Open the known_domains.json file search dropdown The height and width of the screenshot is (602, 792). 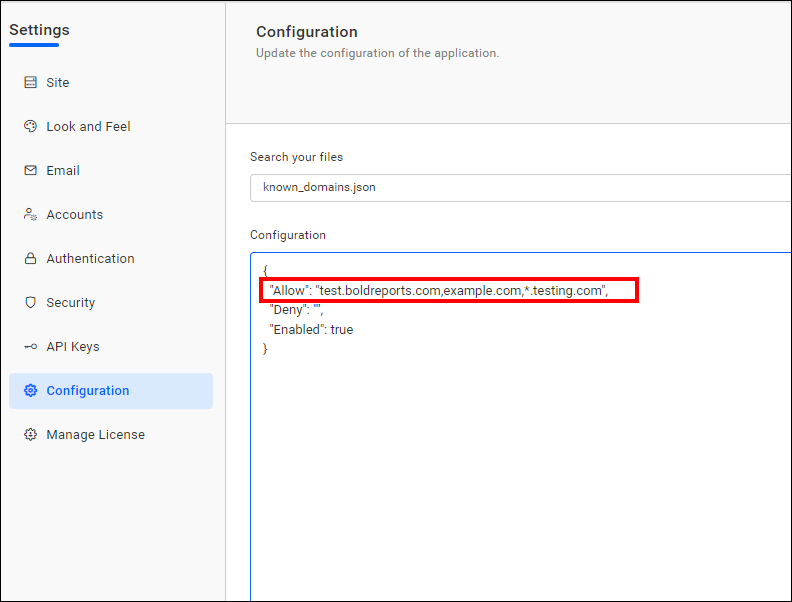521,188
